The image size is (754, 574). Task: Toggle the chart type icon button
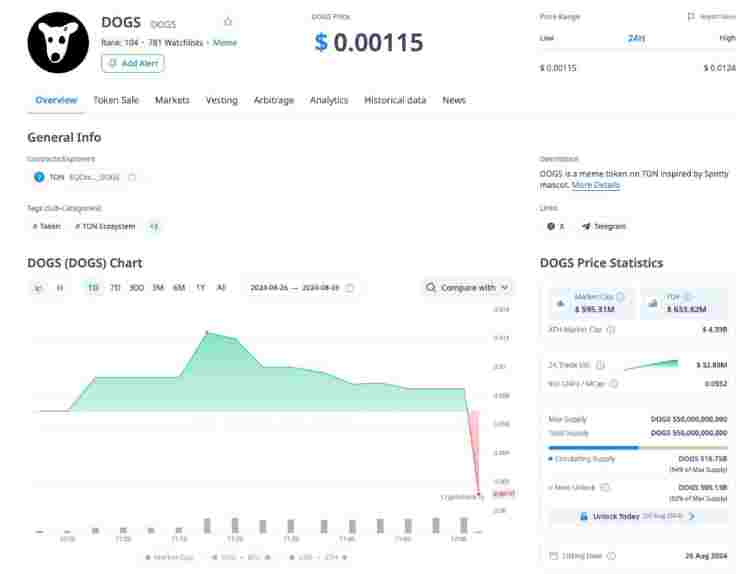pos(38,288)
